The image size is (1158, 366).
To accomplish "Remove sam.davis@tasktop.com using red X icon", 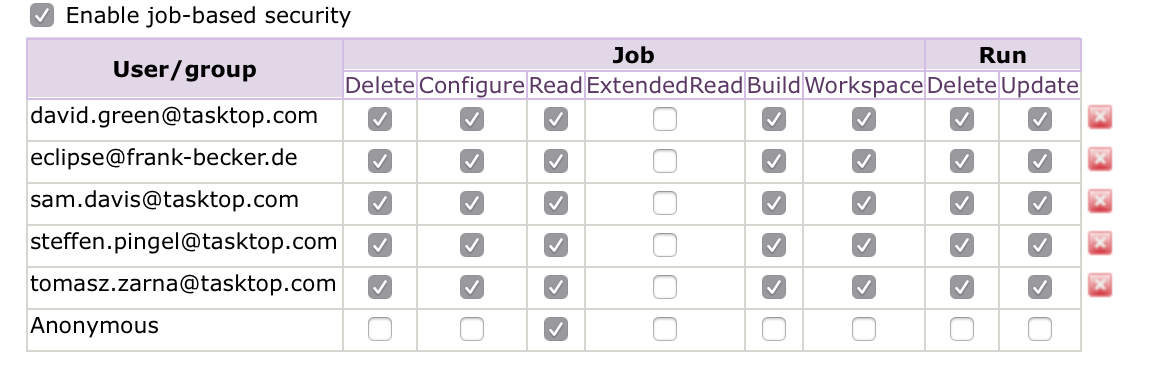I will [x=1100, y=201].
